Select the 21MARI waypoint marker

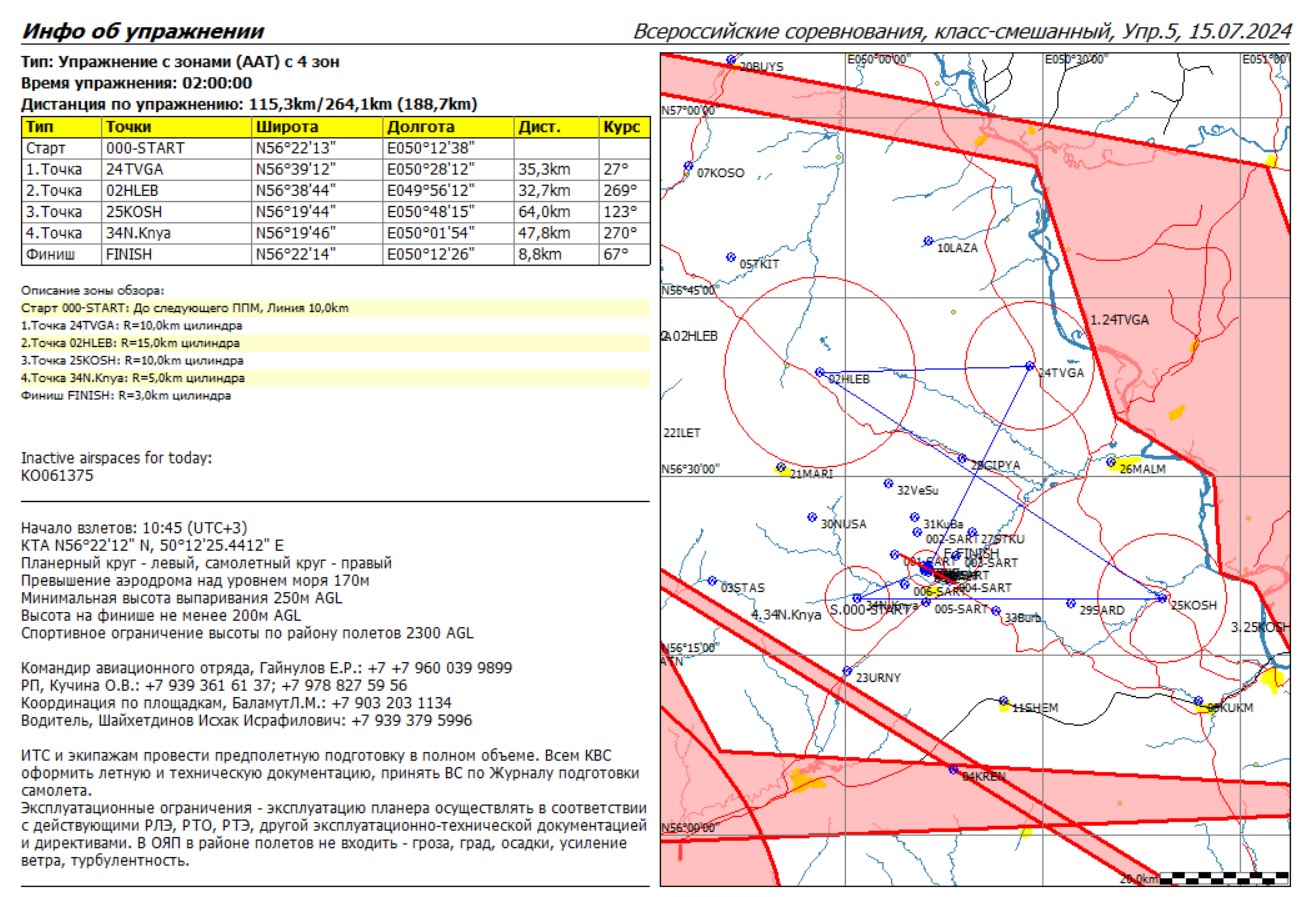click(780, 467)
